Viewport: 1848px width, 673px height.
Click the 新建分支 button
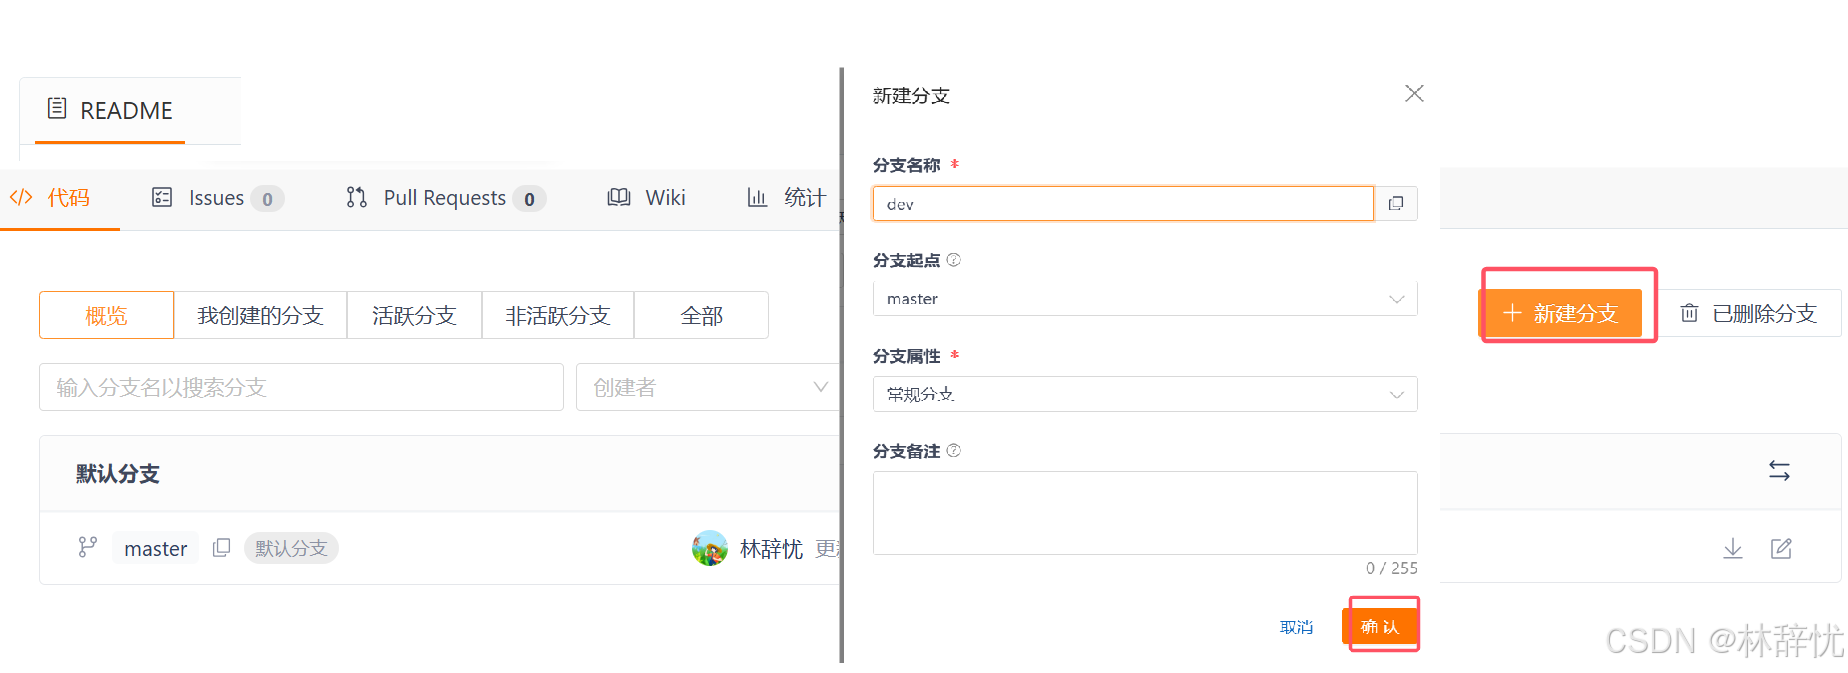pyautogui.click(x=1561, y=314)
